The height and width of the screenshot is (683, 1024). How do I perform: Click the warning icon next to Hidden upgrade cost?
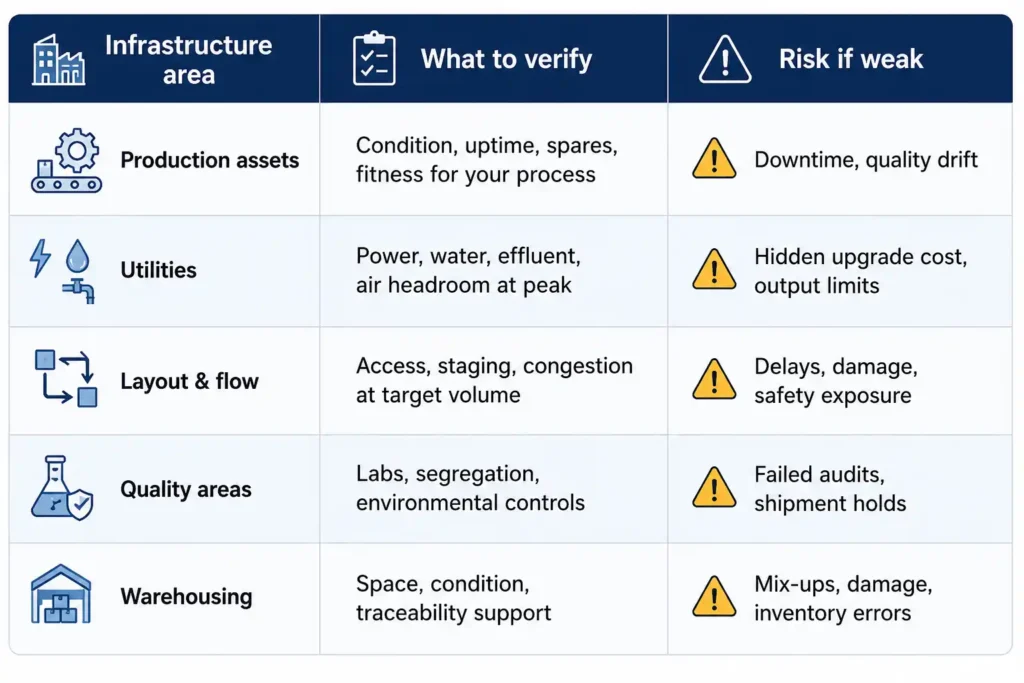point(714,269)
